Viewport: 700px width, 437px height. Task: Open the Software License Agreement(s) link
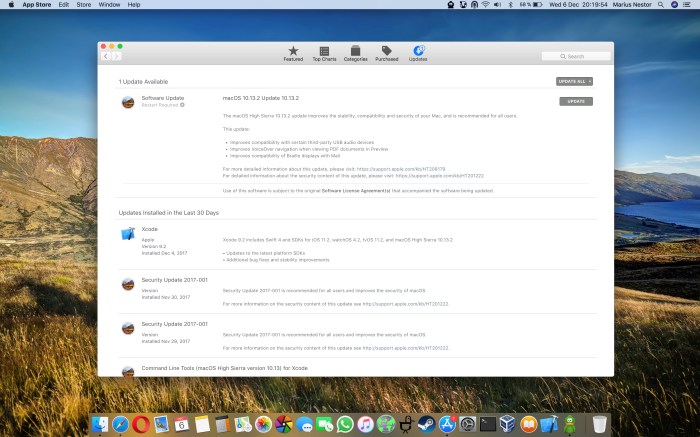(x=356, y=191)
